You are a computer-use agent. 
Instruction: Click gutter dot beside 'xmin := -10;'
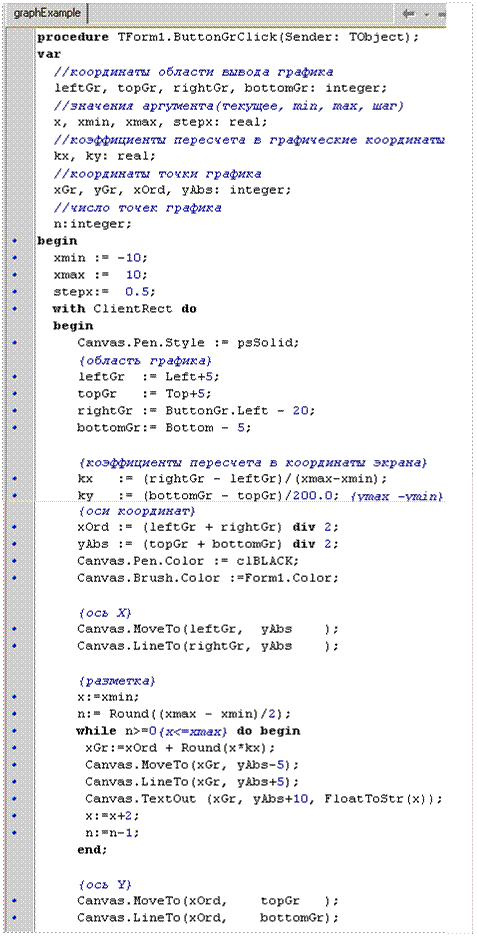(14, 259)
